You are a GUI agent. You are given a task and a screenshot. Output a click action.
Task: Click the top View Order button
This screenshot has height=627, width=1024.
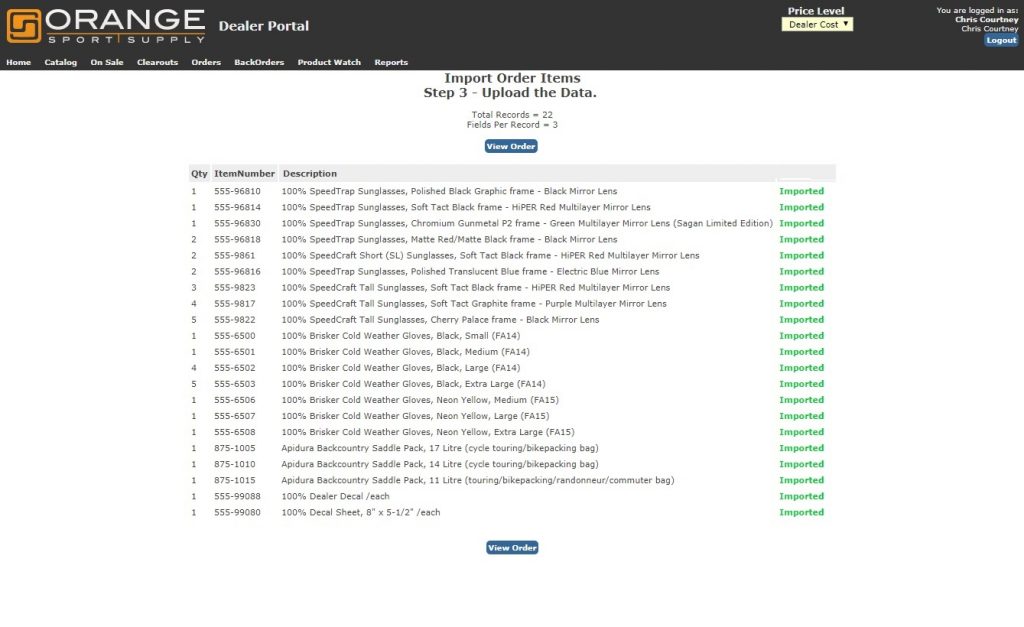pos(511,146)
